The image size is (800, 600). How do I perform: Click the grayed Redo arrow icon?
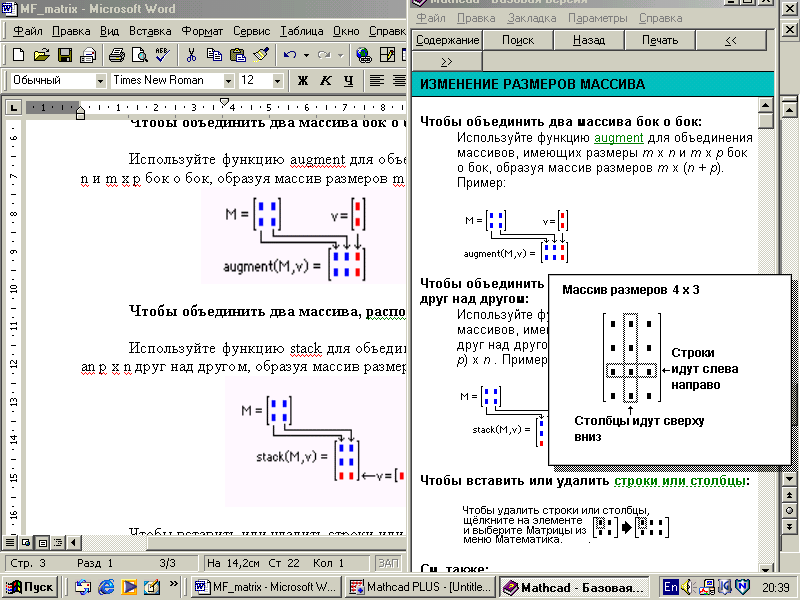pos(323,55)
